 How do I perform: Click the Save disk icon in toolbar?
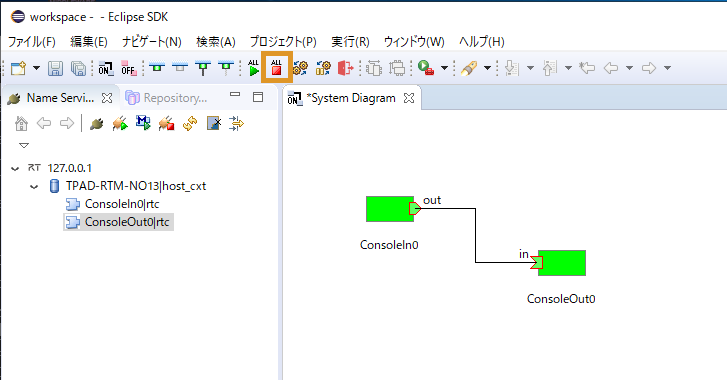56,68
